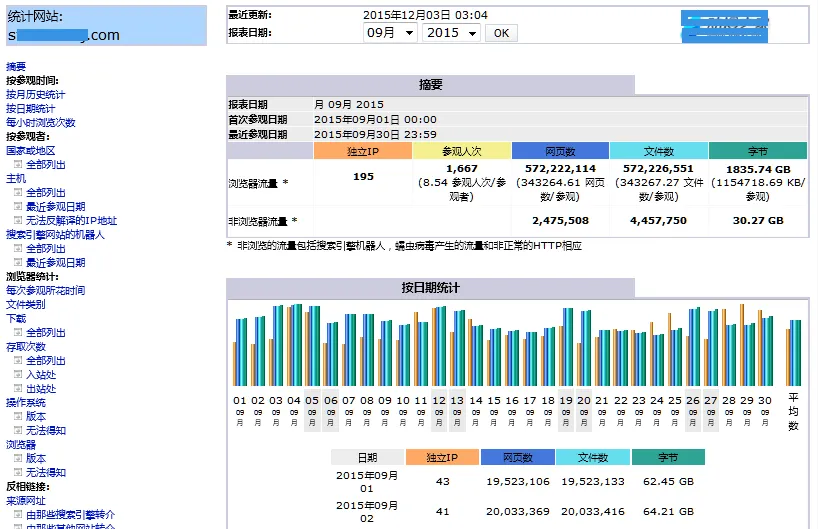The height and width of the screenshot is (529, 818).
Task: Click page icon beside 全部列出 under 下载
Action: click(x=18, y=332)
